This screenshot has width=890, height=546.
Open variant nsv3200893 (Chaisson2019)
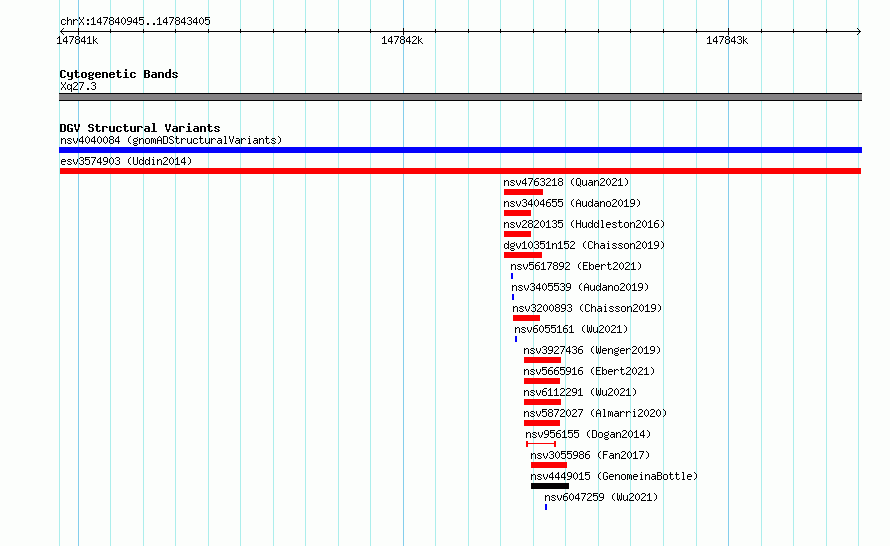[x=587, y=308]
